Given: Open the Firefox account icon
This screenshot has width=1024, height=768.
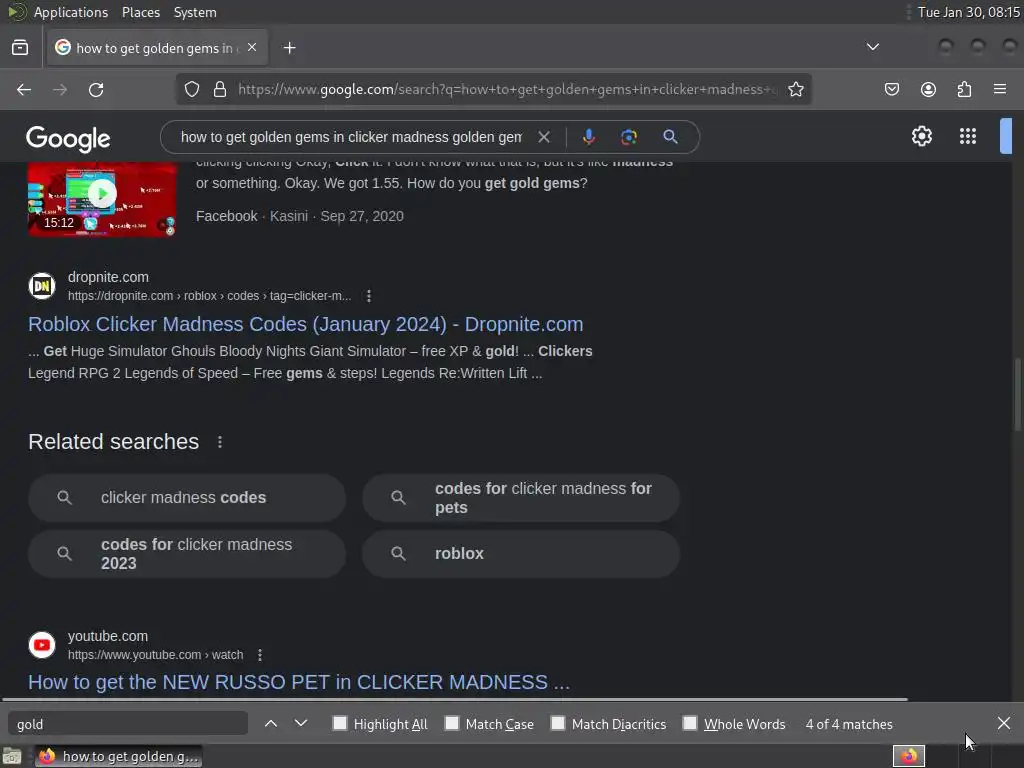Looking at the screenshot, I should 928,89.
